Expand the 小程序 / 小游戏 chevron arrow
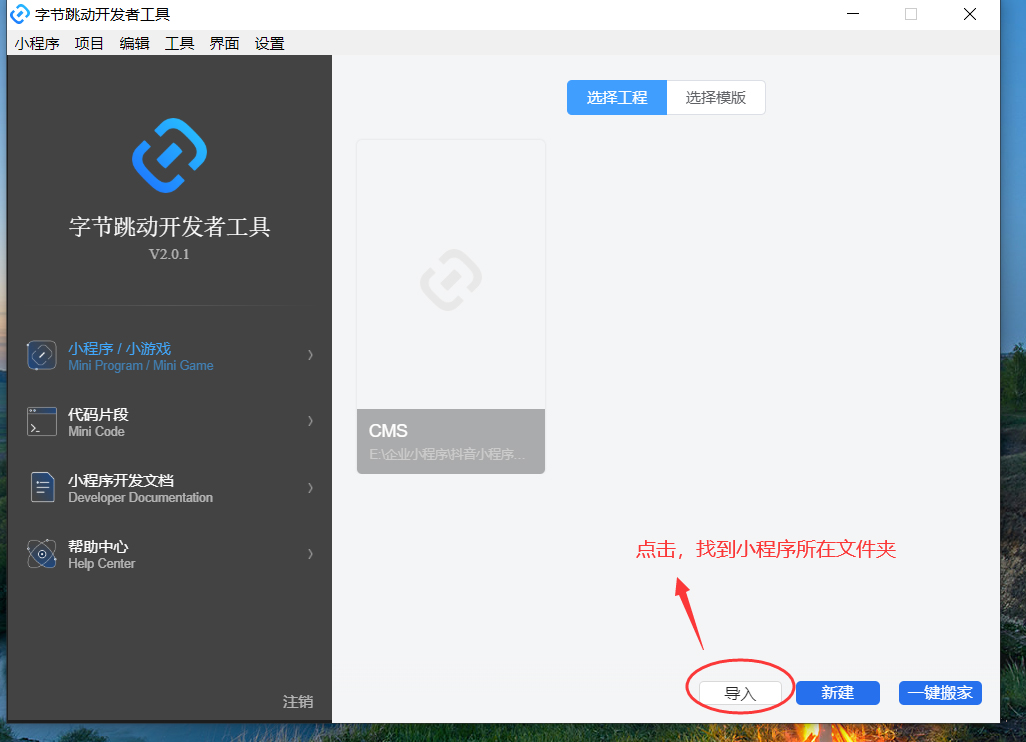The width and height of the screenshot is (1026, 742). pos(310,355)
